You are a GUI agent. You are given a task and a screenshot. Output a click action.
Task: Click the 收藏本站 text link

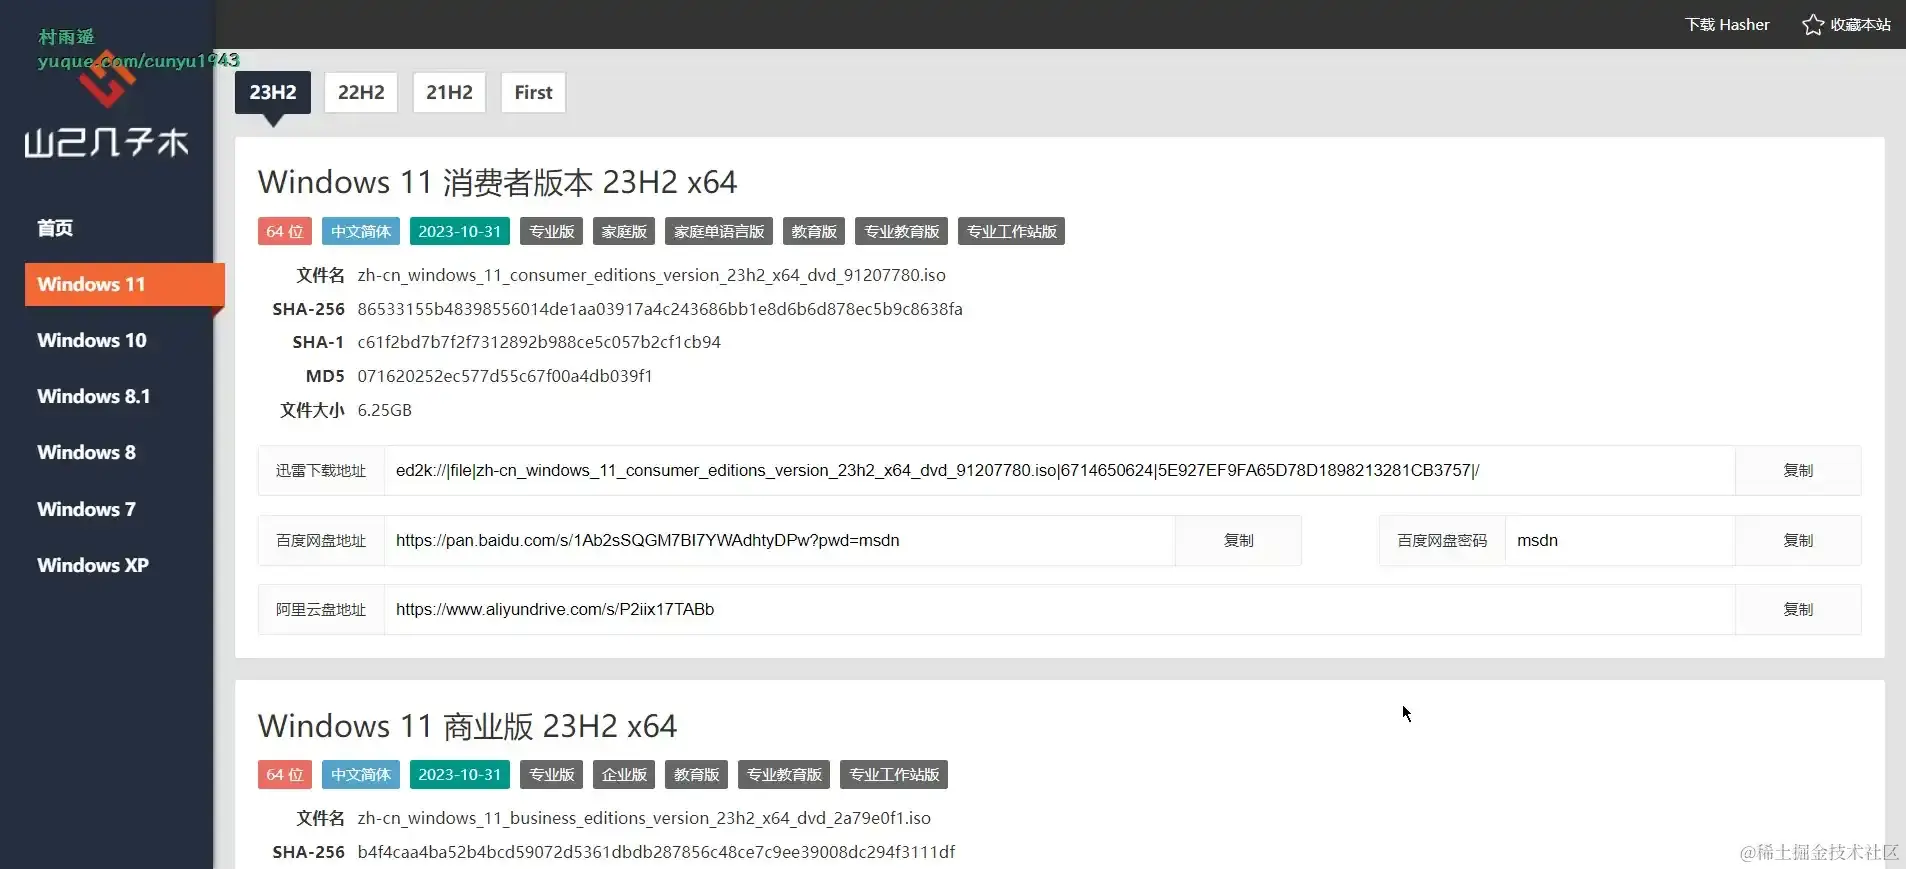click(x=1860, y=24)
